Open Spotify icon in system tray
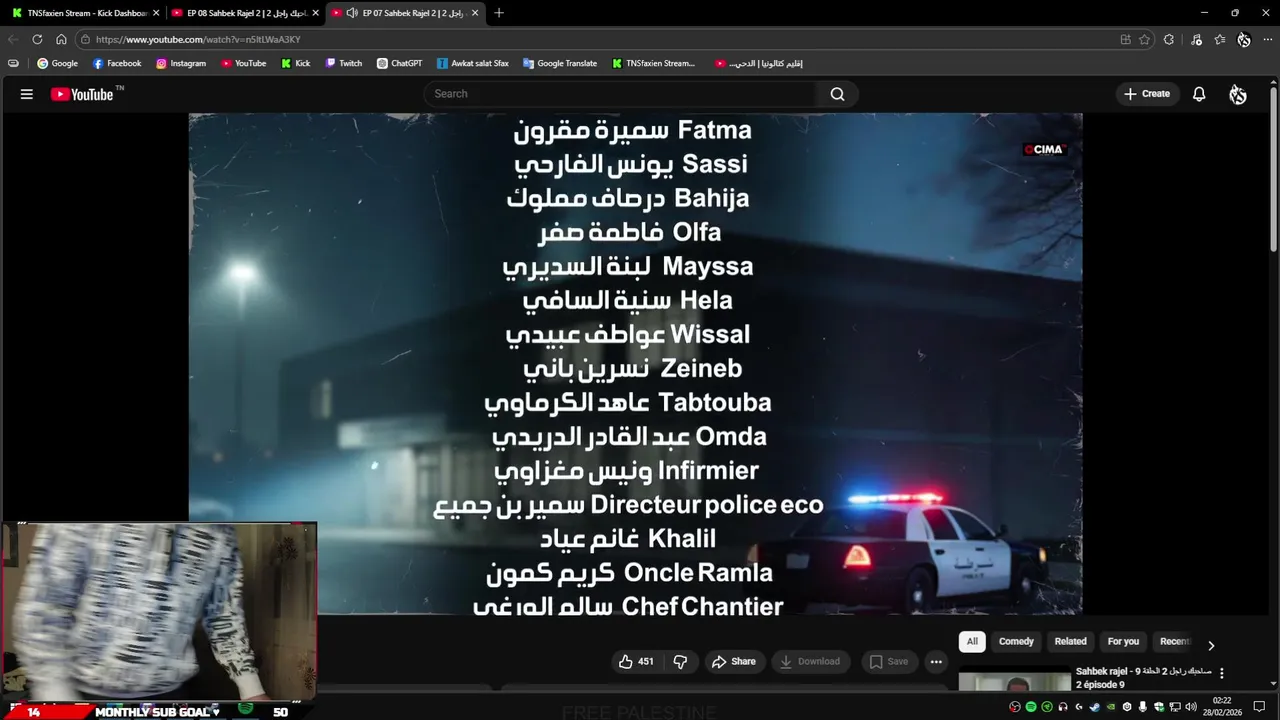 (1031, 707)
